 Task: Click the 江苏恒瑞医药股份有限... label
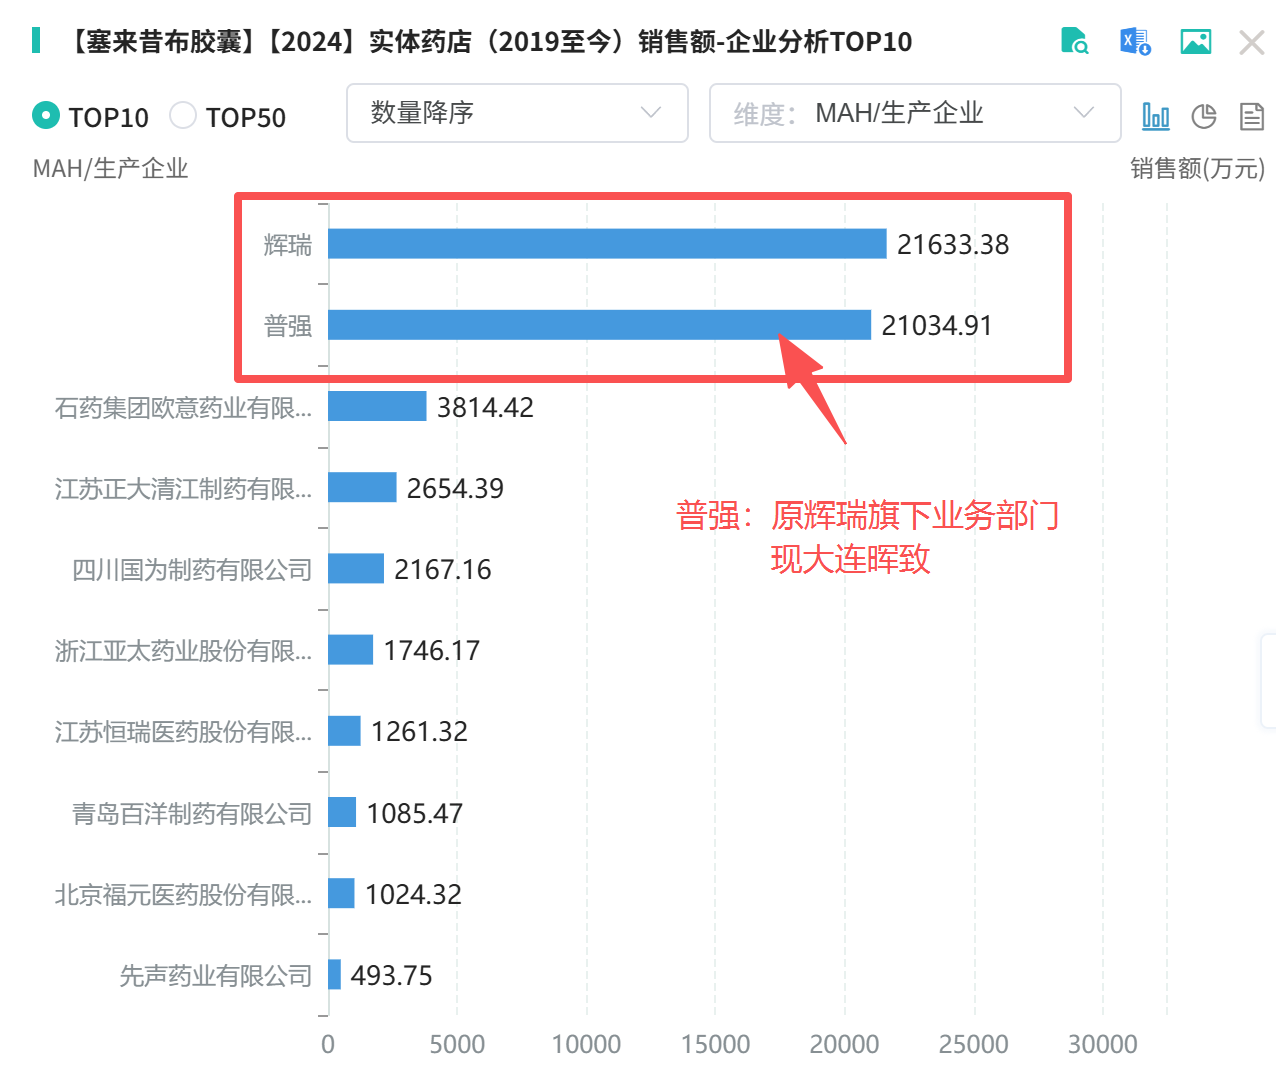click(x=183, y=732)
